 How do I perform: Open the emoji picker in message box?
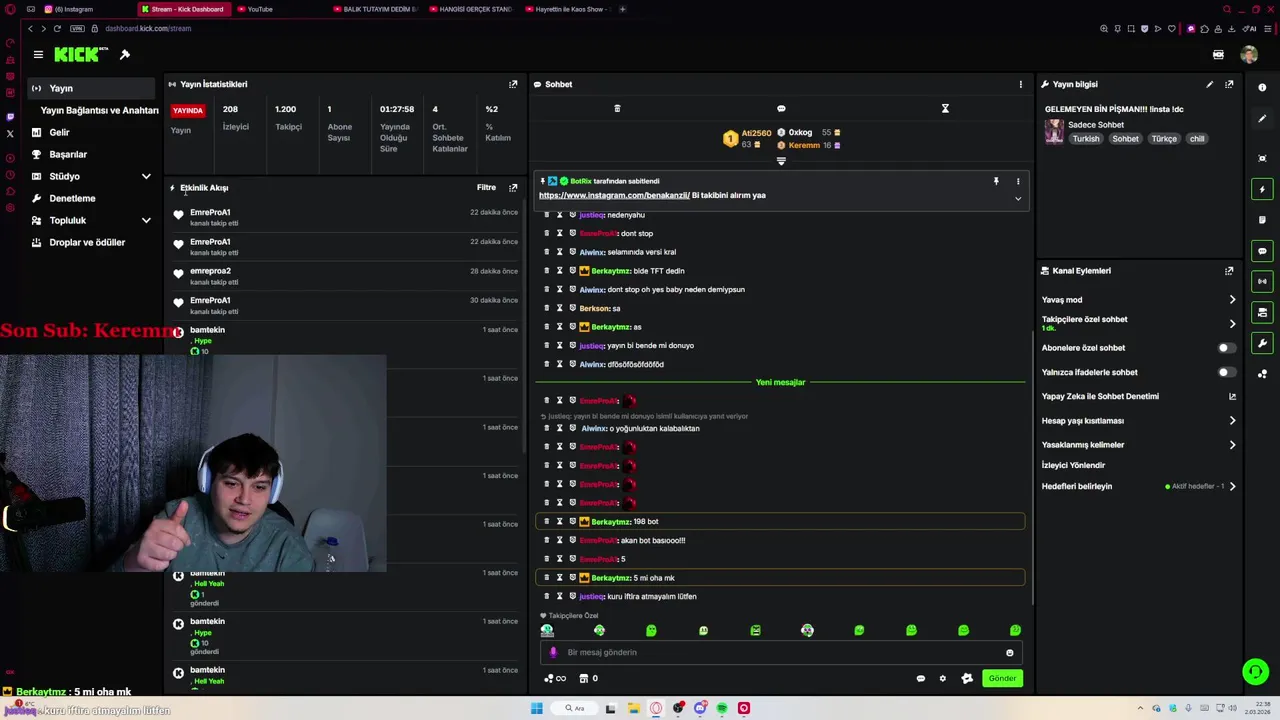coord(1009,653)
